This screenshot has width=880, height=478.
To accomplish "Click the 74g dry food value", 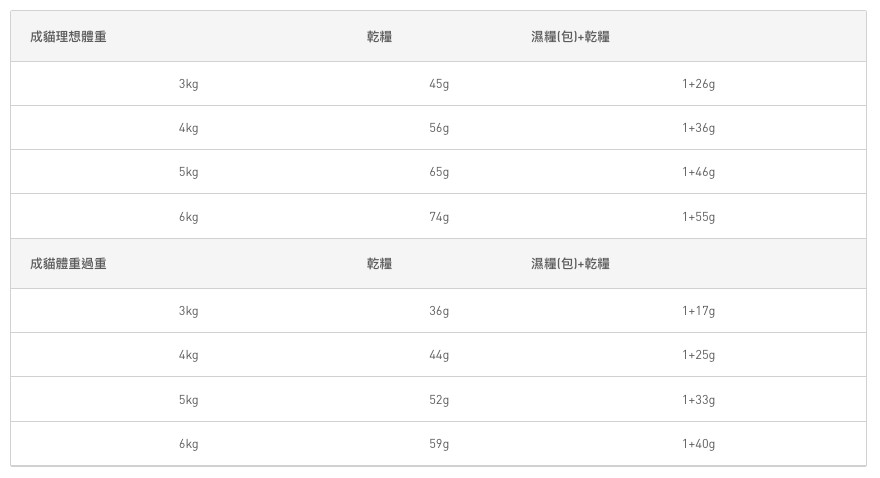I will (x=438, y=217).
